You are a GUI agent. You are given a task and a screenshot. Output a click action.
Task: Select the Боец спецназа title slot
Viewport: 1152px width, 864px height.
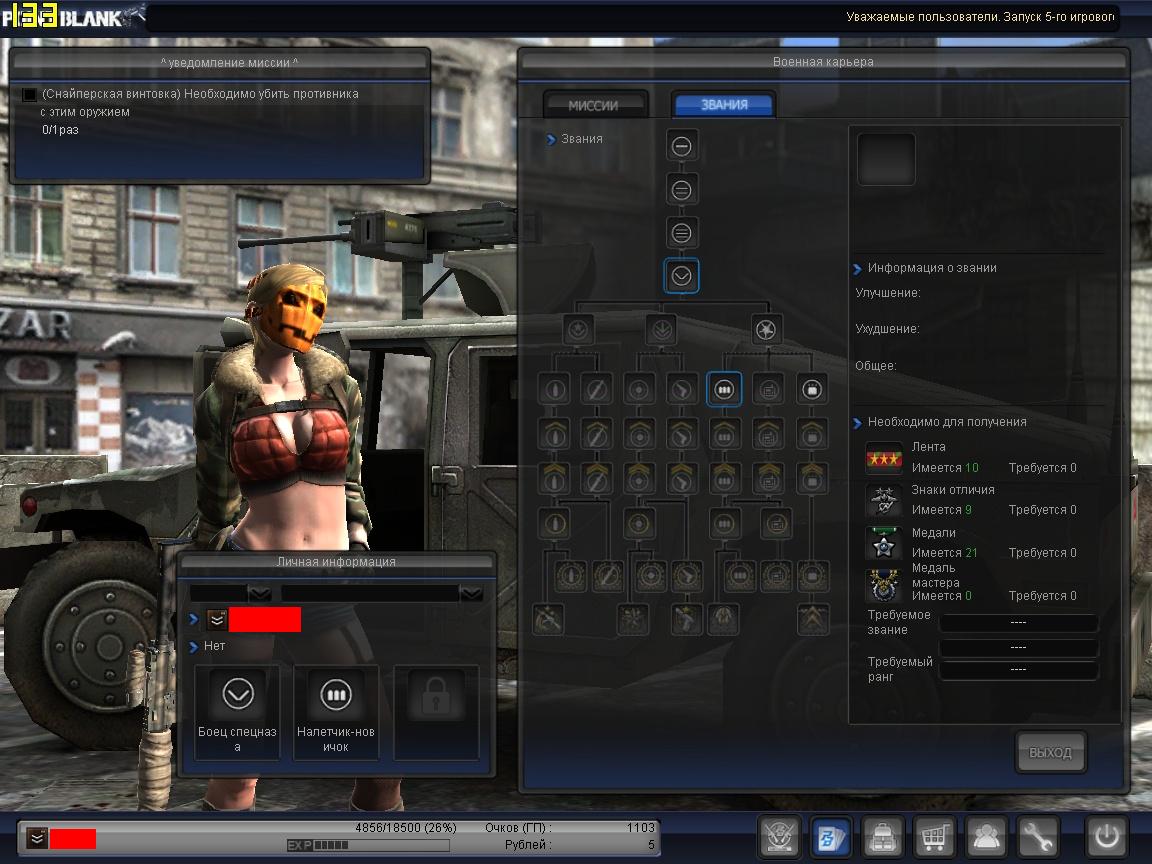coord(237,712)
